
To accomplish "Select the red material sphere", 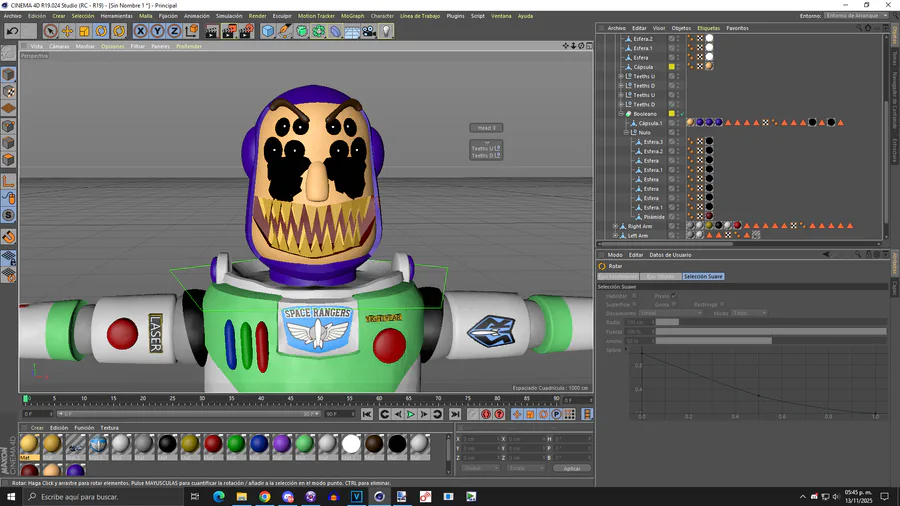I will coord(213,443).
